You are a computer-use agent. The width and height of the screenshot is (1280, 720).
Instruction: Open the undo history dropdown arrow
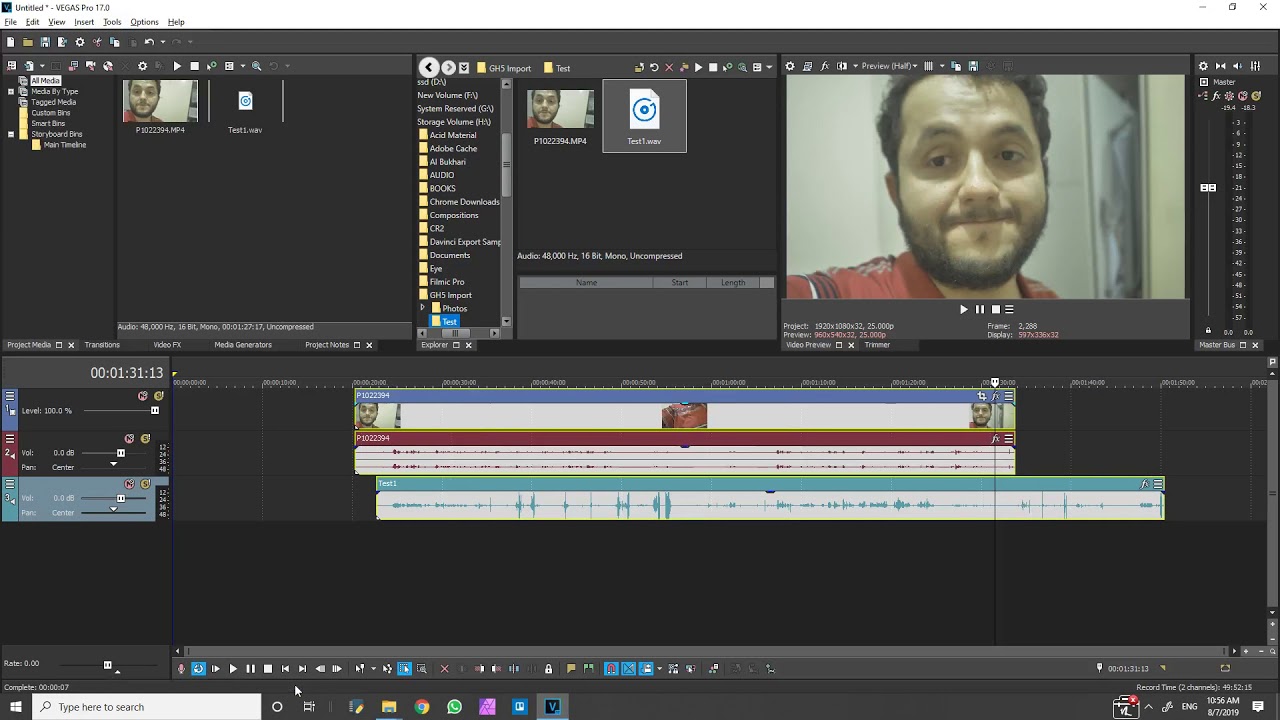click(161, 42)
